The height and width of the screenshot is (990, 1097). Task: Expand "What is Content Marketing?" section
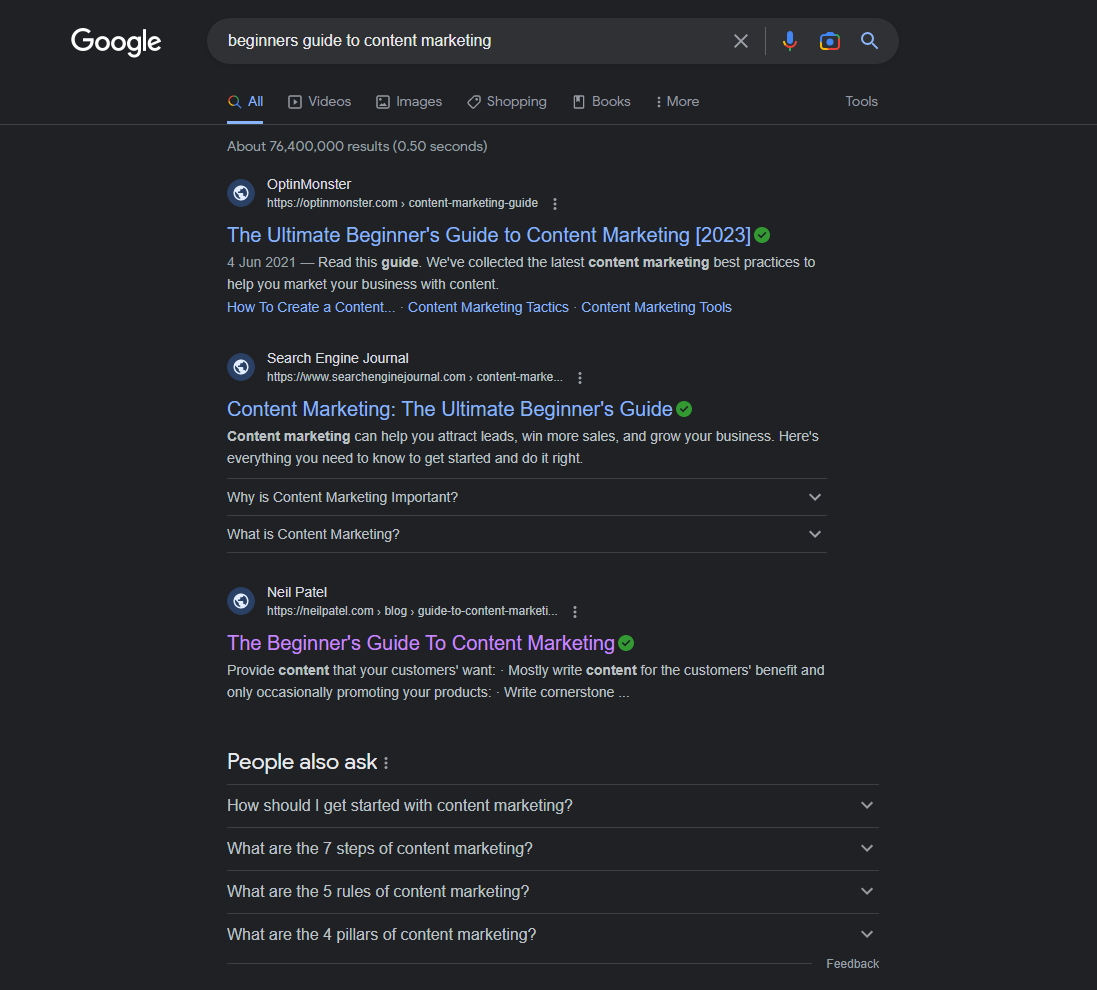(815, 534)
